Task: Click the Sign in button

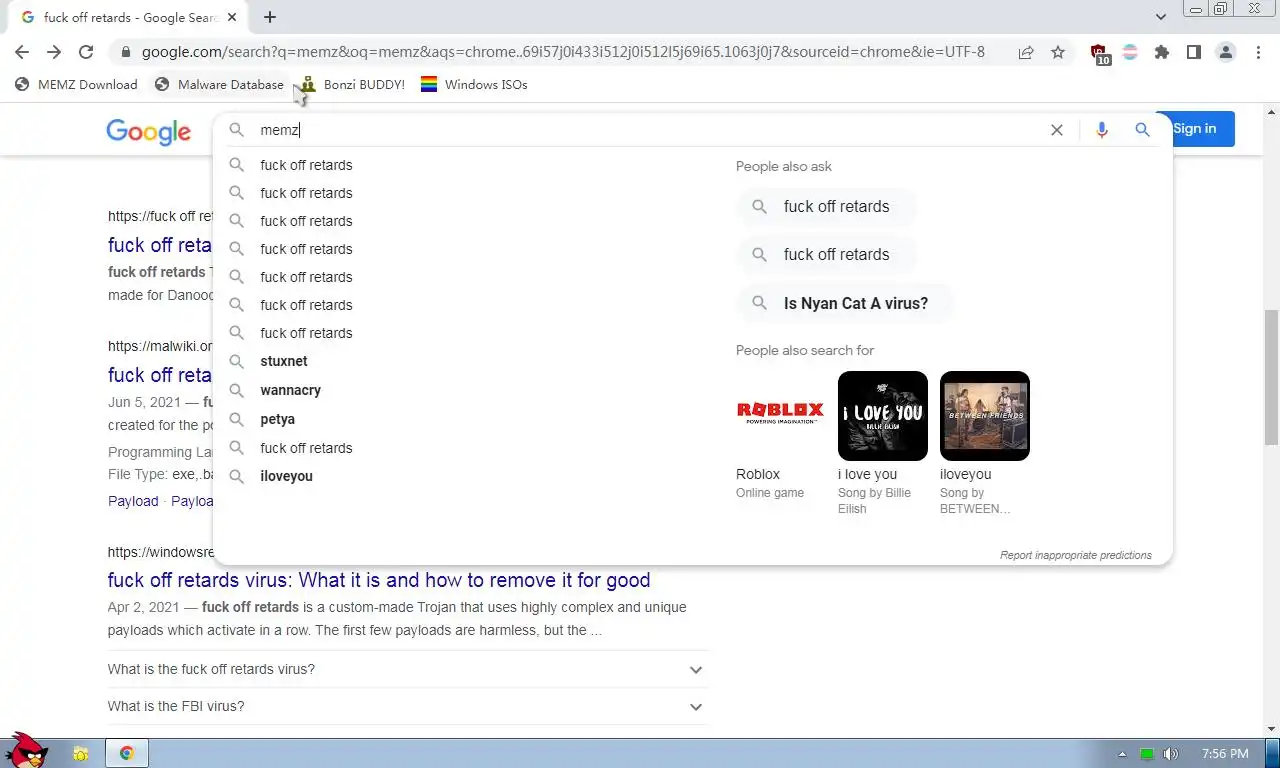Action: point(1195,129)
